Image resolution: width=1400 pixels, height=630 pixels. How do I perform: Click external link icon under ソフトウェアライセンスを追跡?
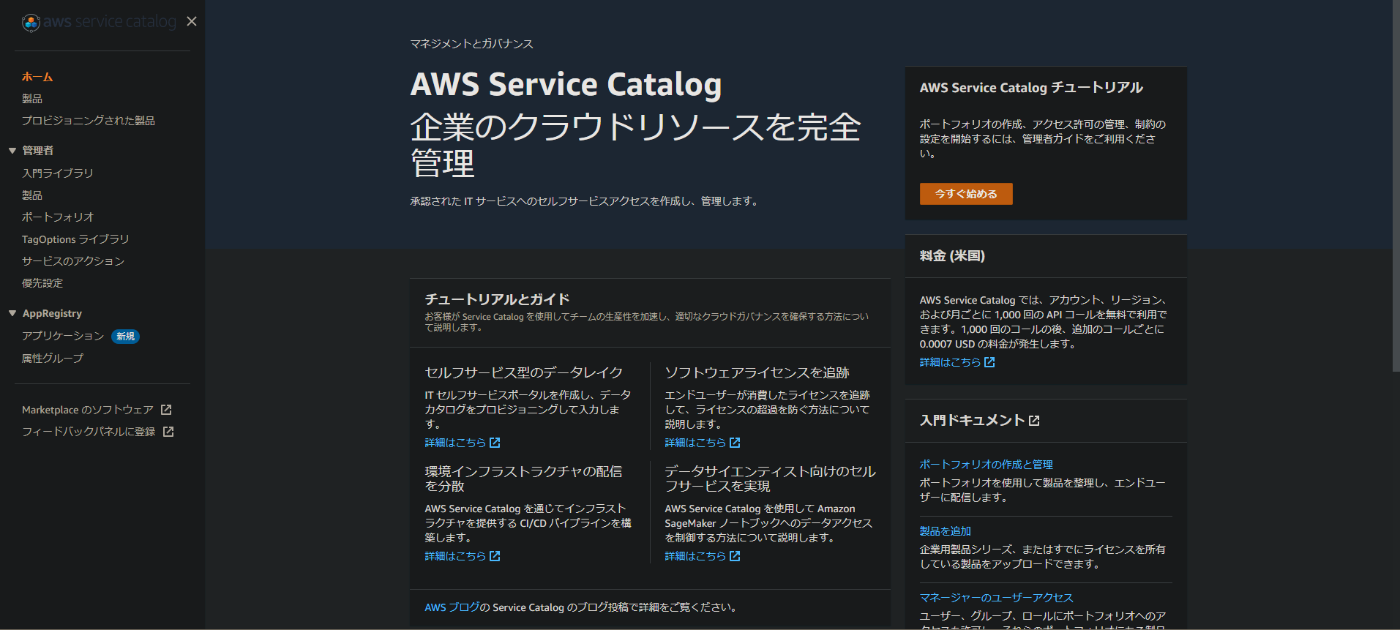pyautogui.click(x=735, y=443)
